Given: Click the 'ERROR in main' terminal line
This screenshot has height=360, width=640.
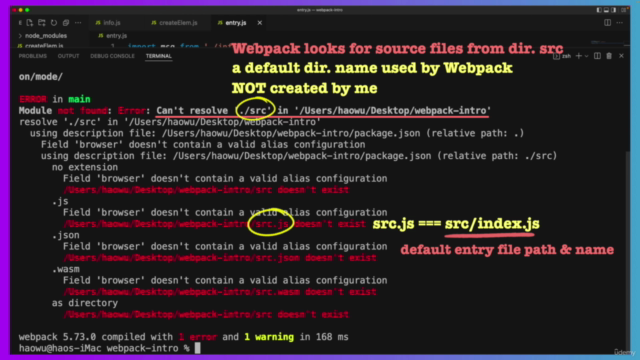Looking at the screenshot, I should coord(55,99).
